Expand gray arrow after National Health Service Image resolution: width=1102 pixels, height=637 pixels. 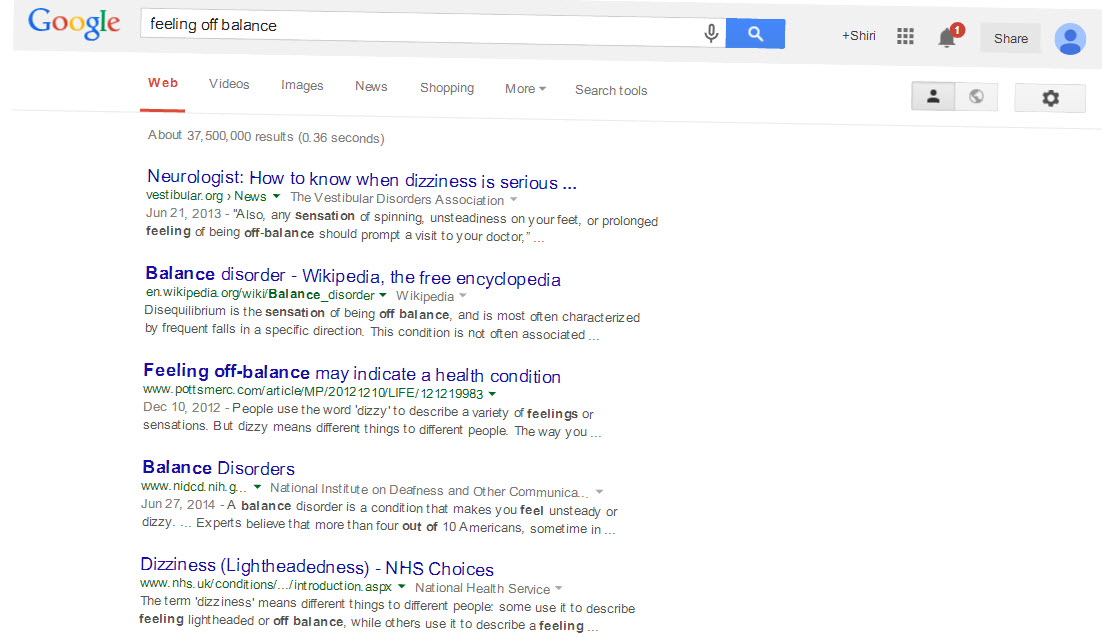[x=559, y=588]
